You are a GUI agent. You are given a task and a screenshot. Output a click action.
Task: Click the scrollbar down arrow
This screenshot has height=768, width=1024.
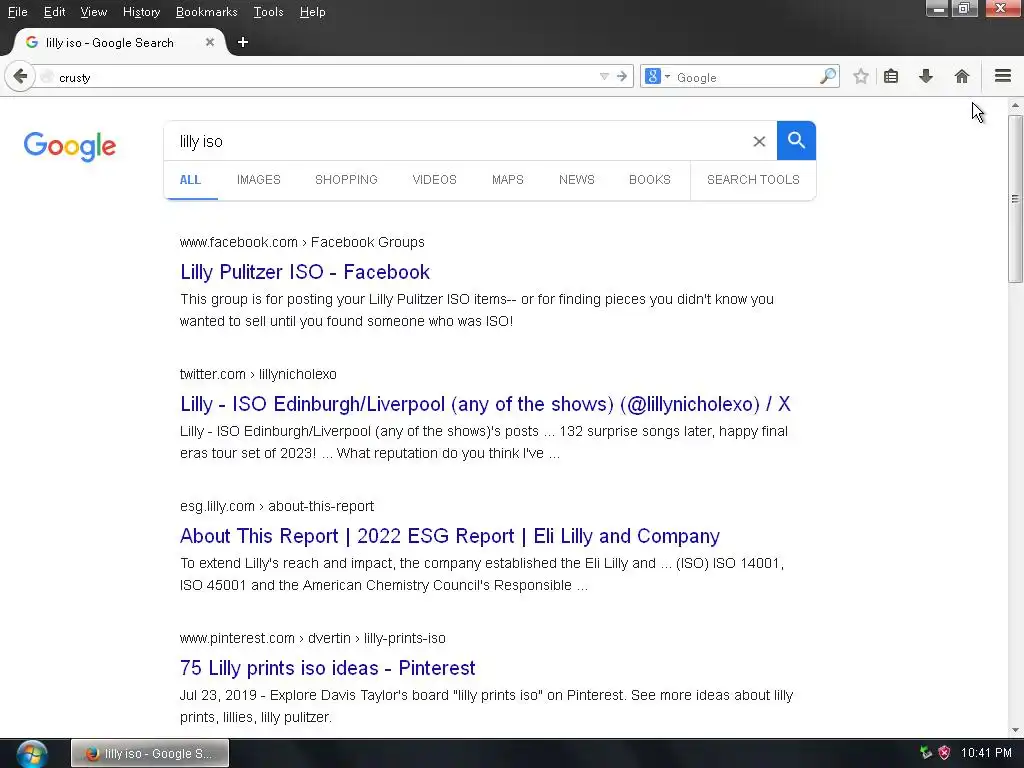1015,730
